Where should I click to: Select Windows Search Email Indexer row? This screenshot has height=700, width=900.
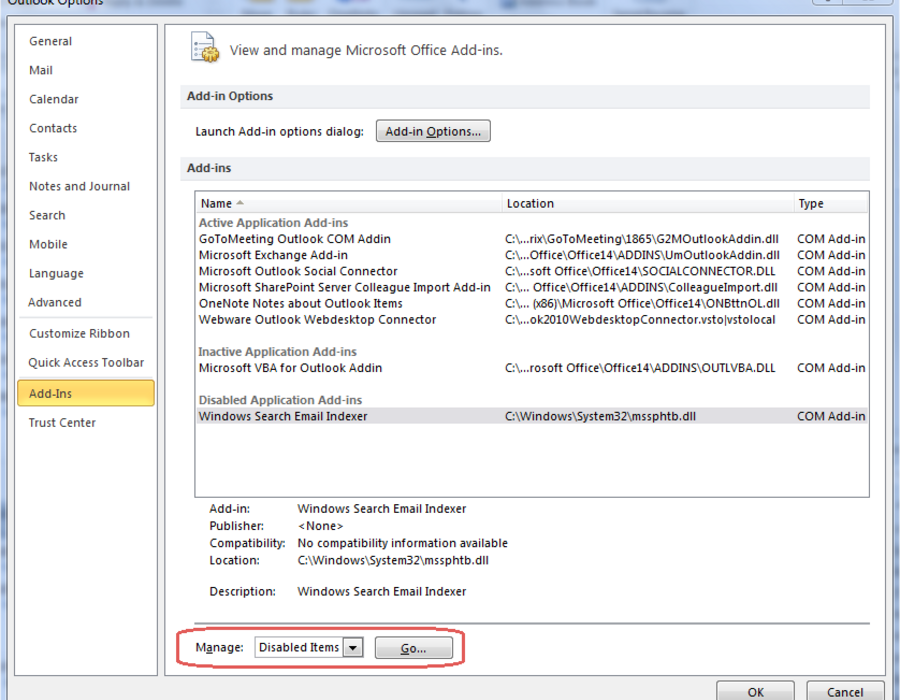[x=532, y=416]
